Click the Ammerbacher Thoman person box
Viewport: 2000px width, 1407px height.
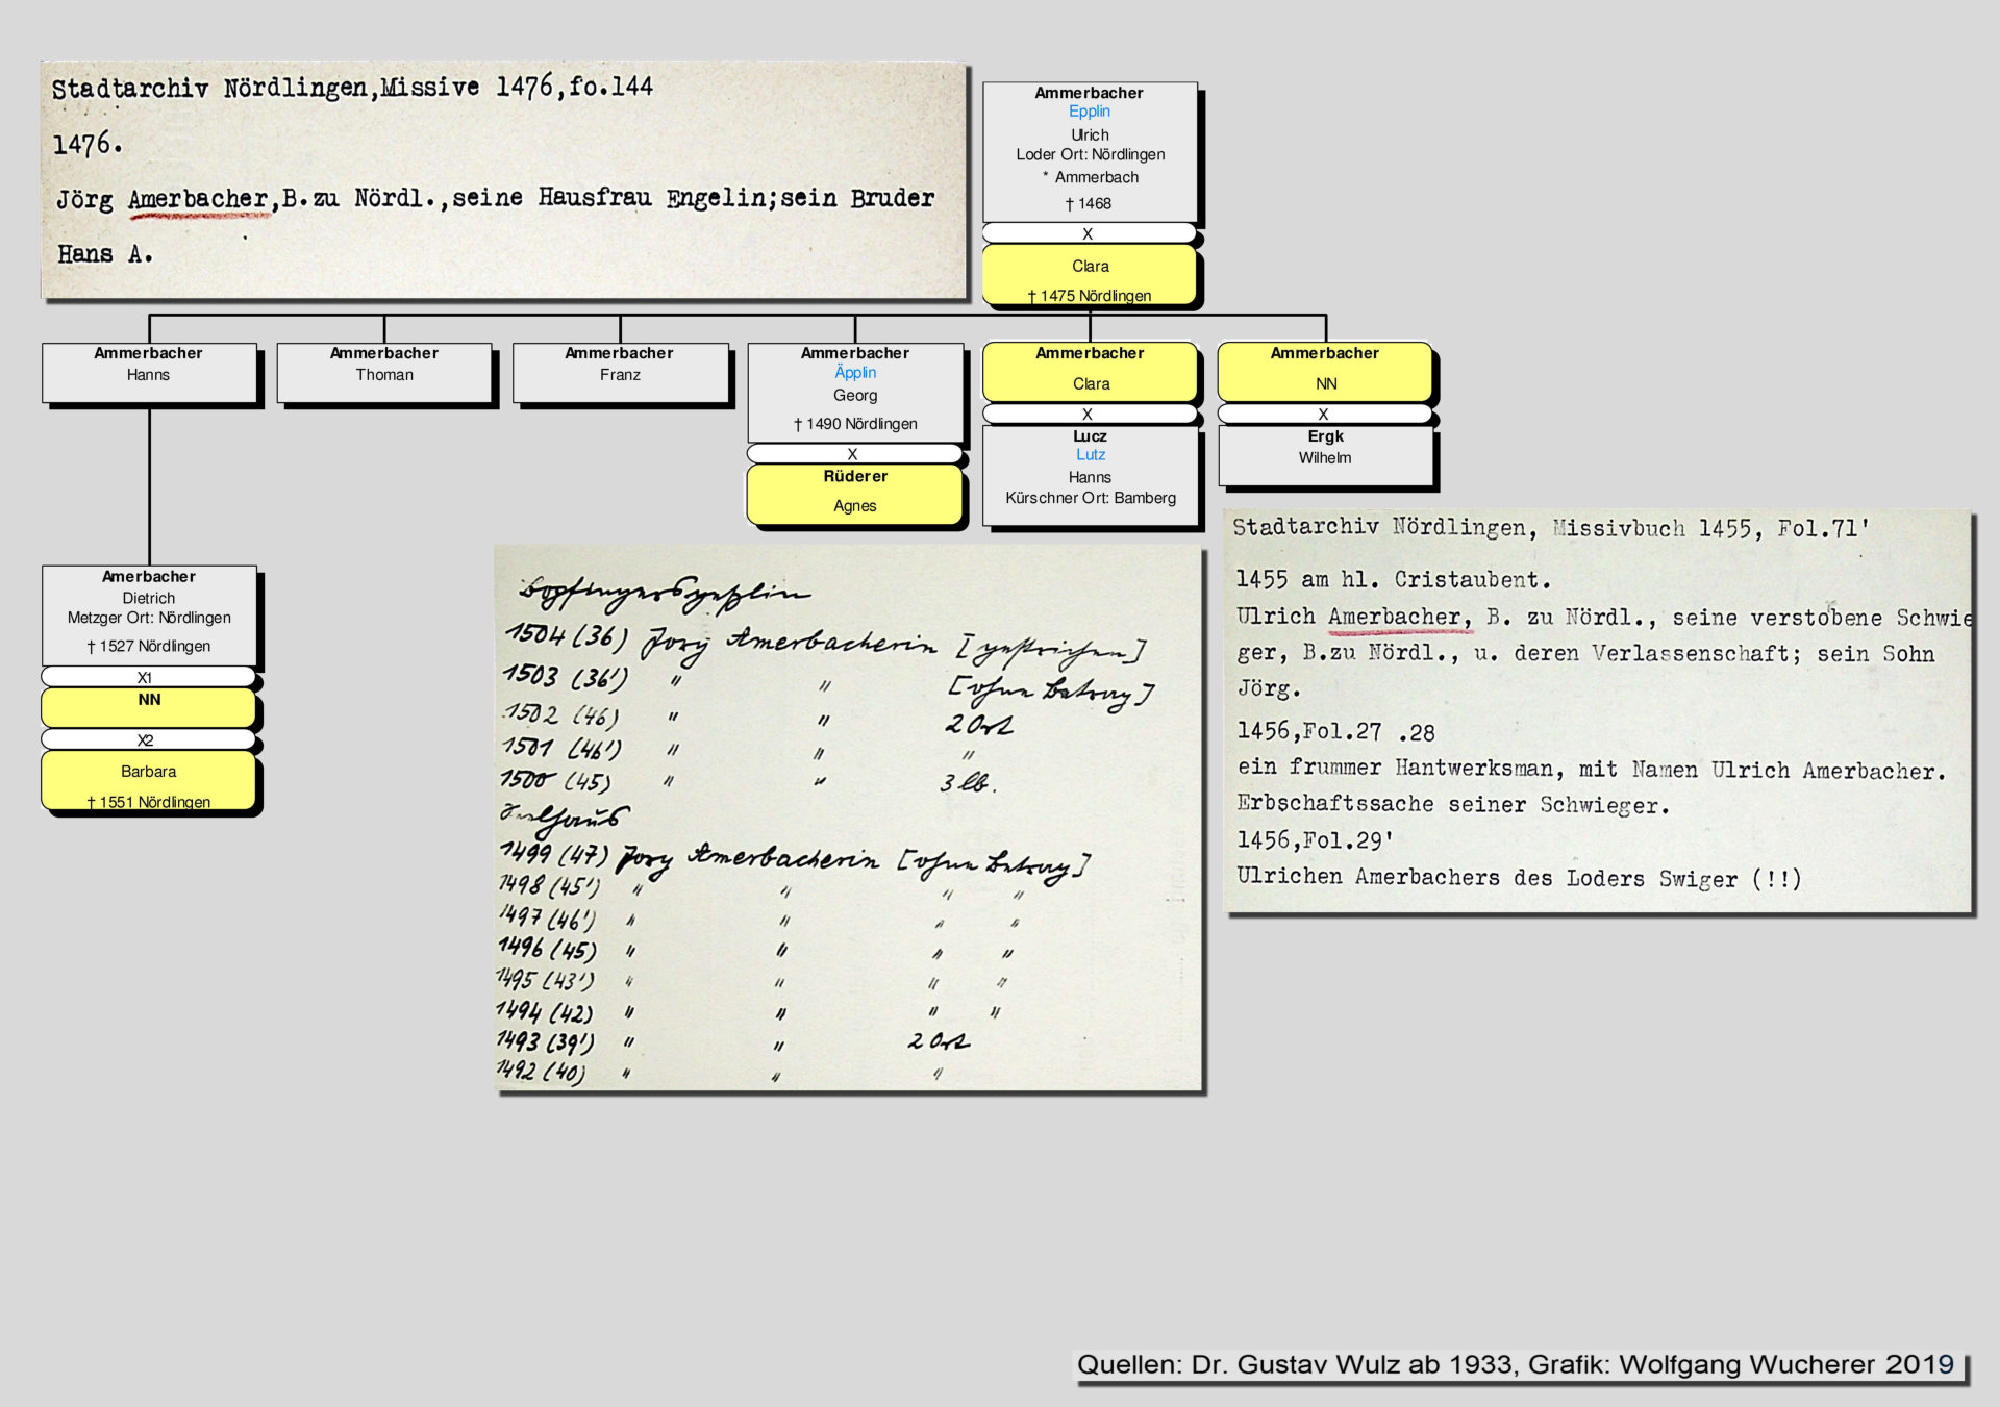click(384, 373)
